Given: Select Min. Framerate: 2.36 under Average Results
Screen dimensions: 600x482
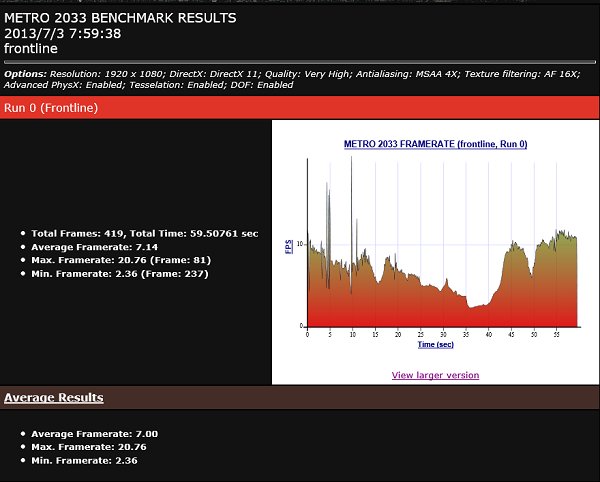Looking at the screenshot, I should (84, 460).
